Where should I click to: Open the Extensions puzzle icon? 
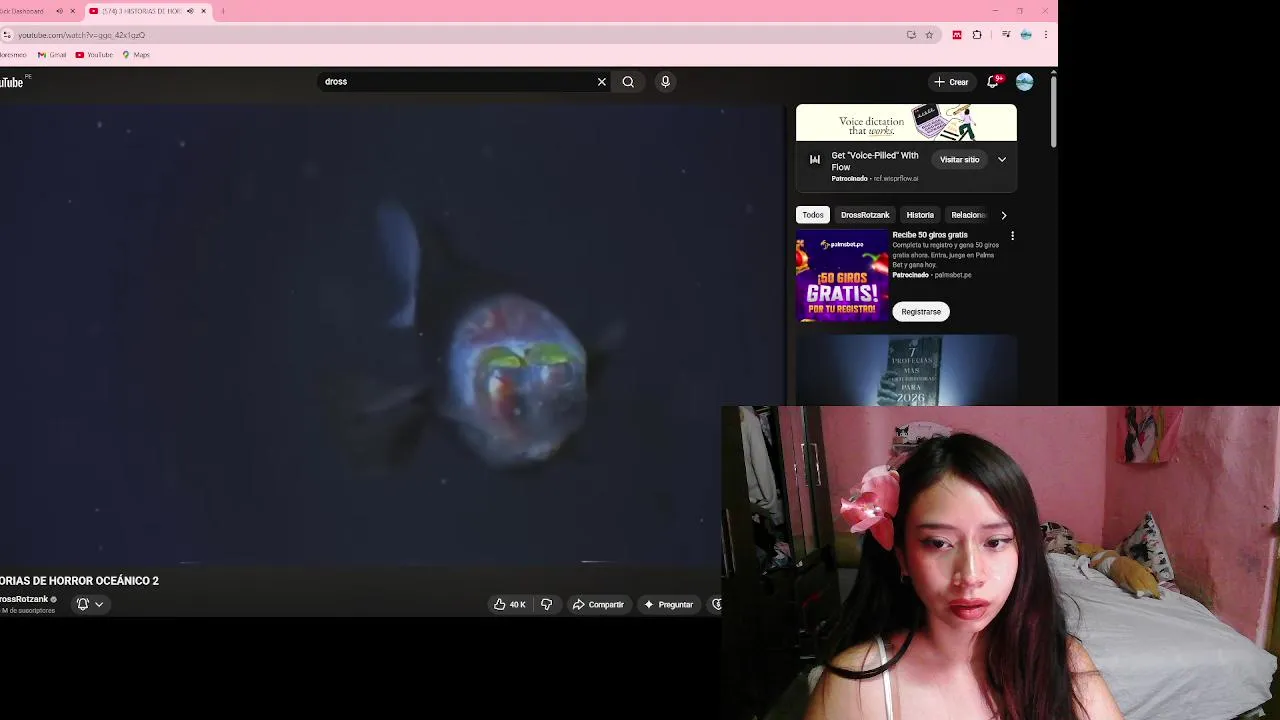tap(977, 35)
